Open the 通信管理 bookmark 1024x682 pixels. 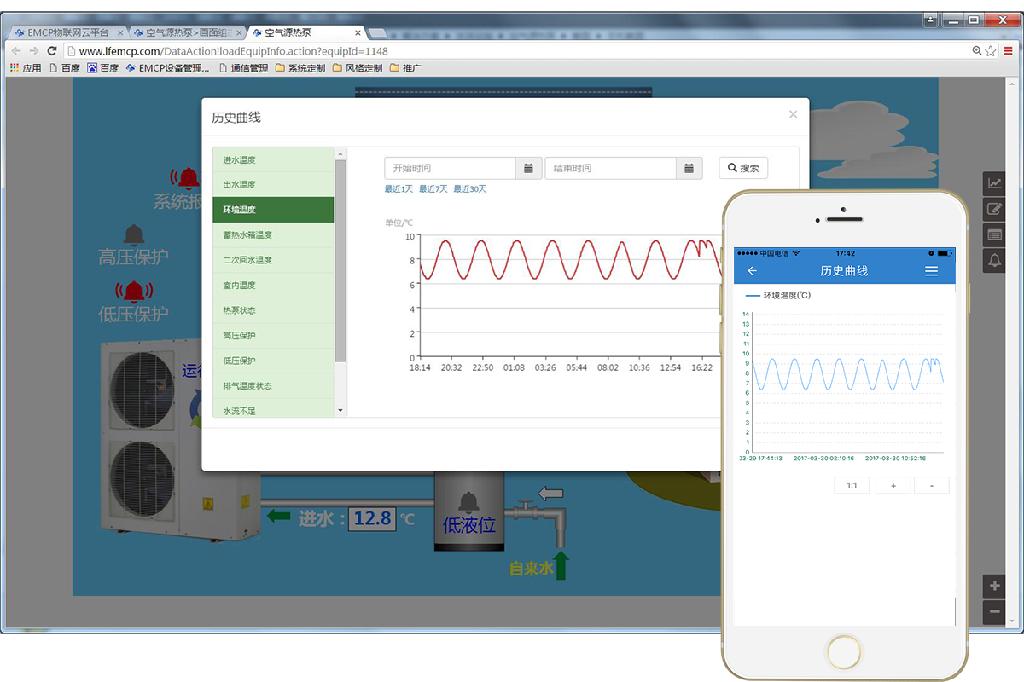pos(243,68)
